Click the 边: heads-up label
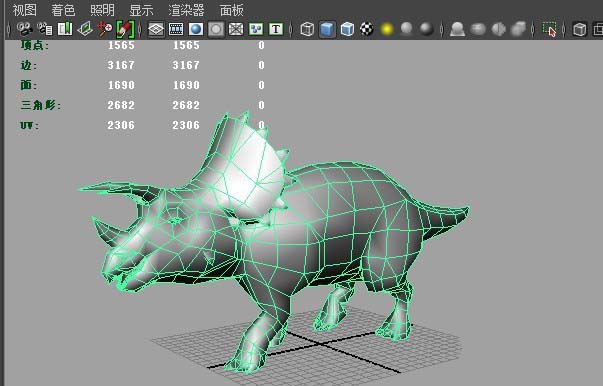Image resolution: width=603 pixels, height=386 pixels. (x=29, y=65)
